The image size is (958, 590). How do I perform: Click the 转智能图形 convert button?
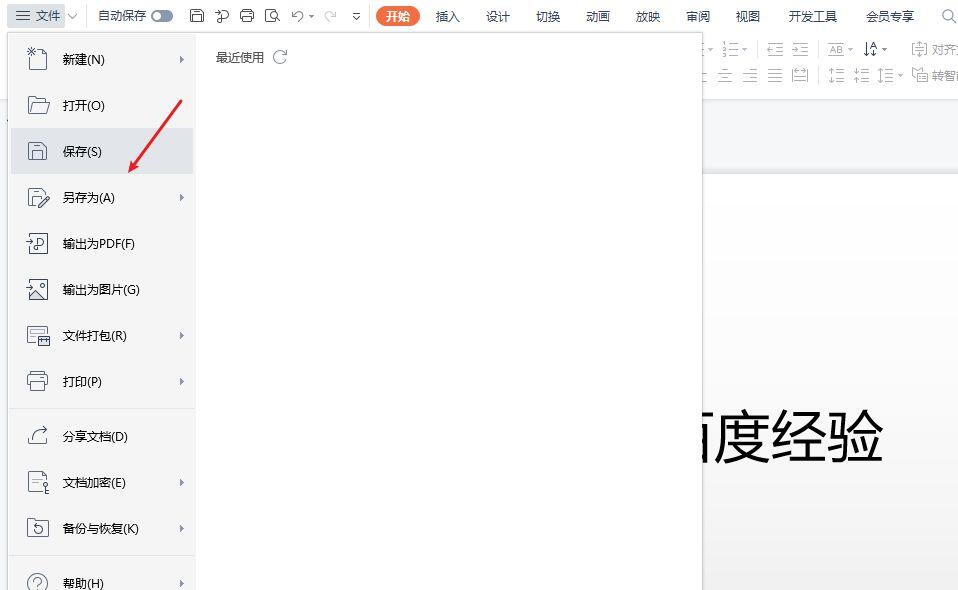934,75
